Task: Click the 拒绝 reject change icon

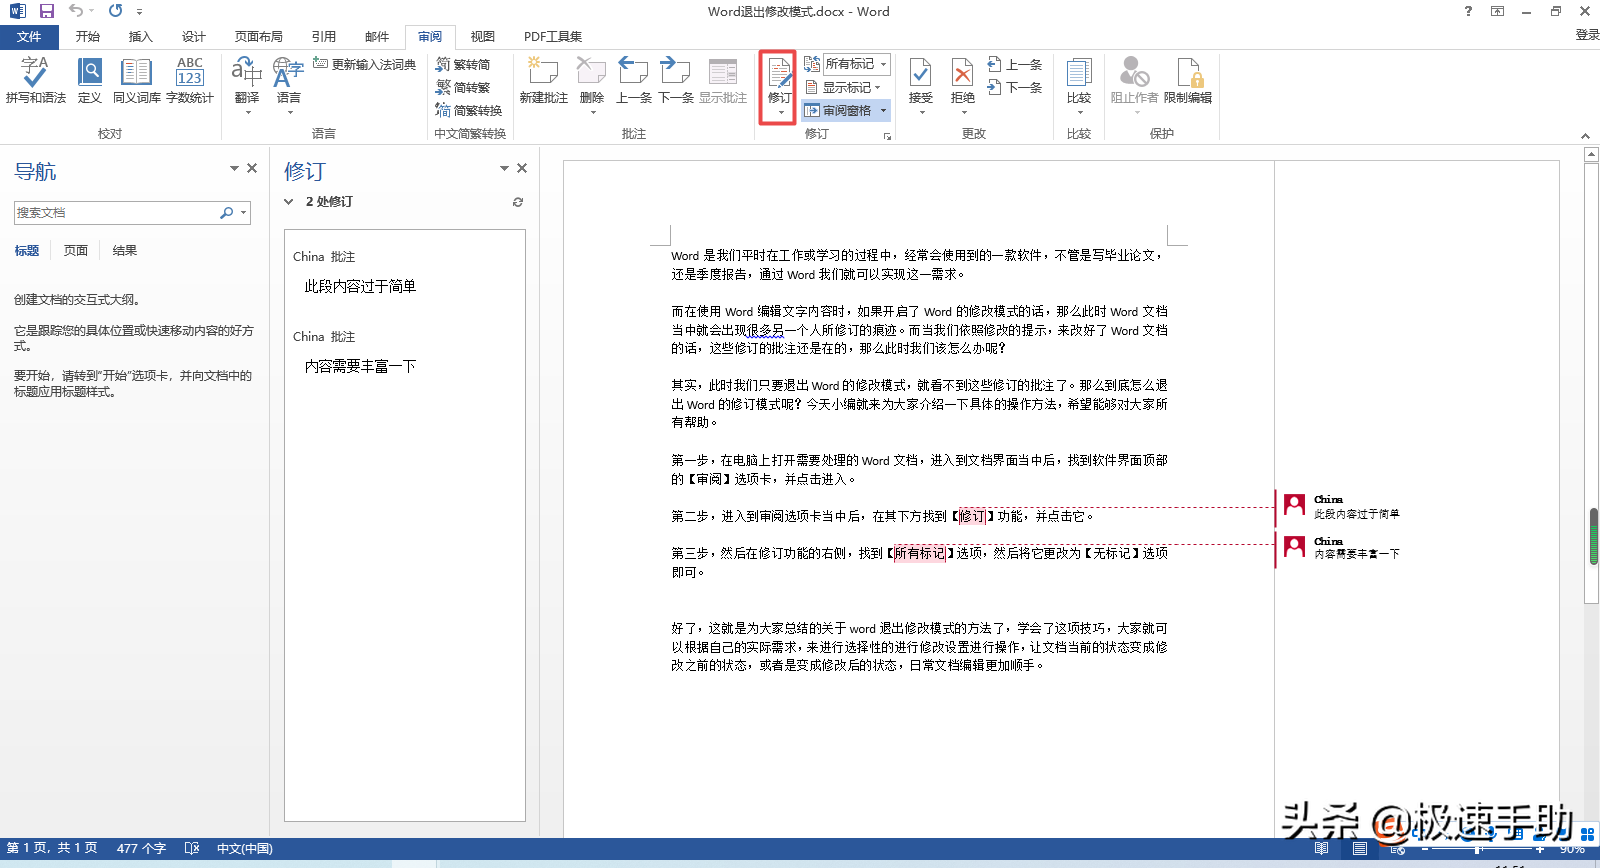Action: click(x=962, y=80)
